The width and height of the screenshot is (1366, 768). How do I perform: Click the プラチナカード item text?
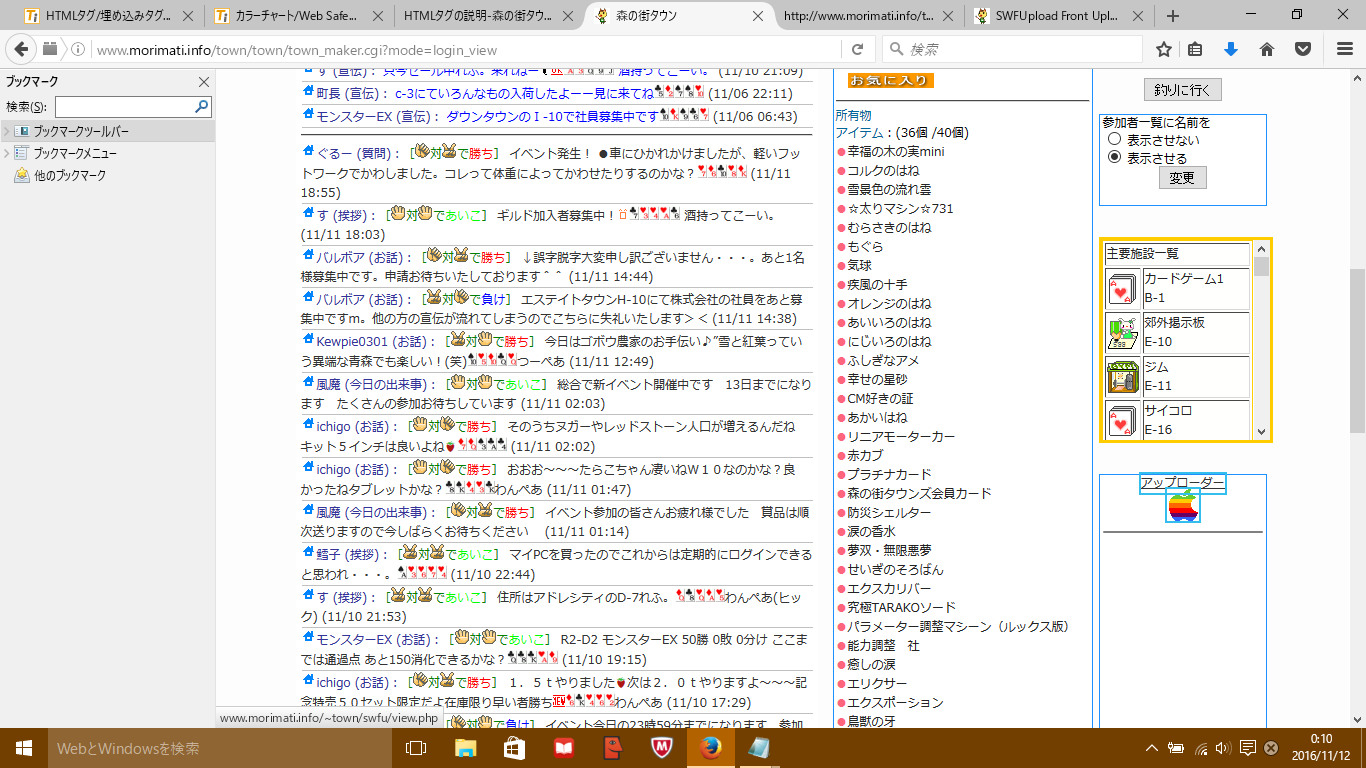pyautogui.click(x=889, y=474)
